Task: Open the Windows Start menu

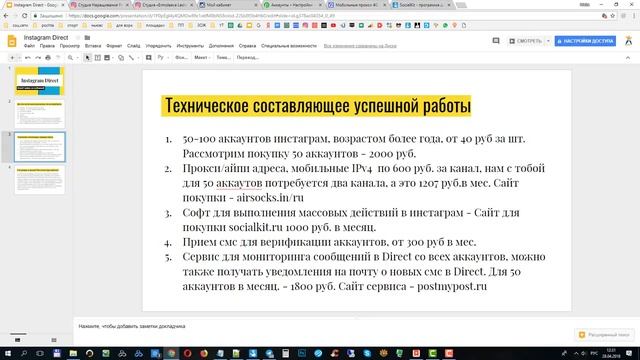Action: click(x=7, y=353)
